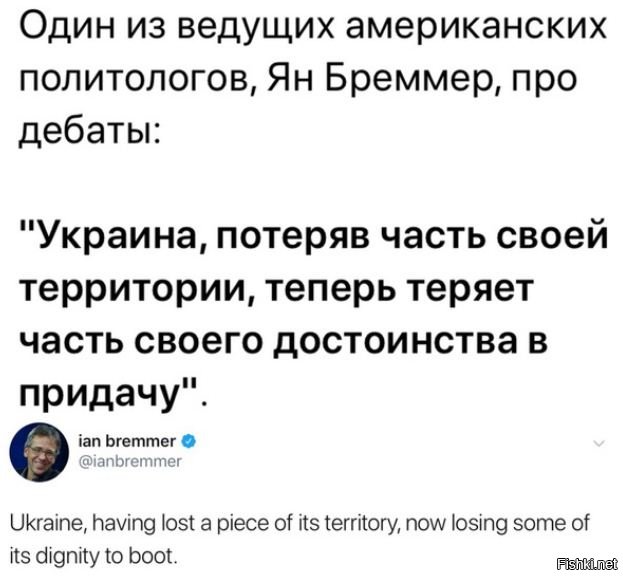Click the heading 'Один из ведущих американских'
623x576 pixels.
pos(313,30)
